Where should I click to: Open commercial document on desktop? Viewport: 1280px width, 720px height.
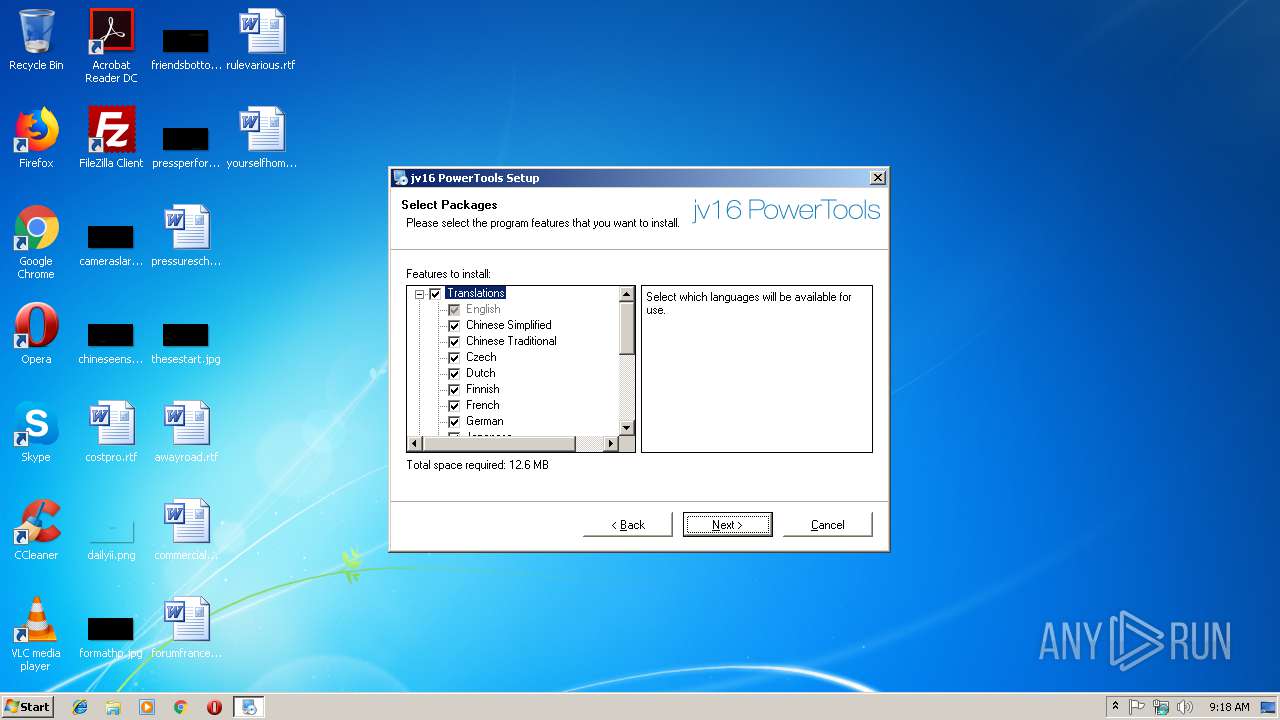point(186,530)
